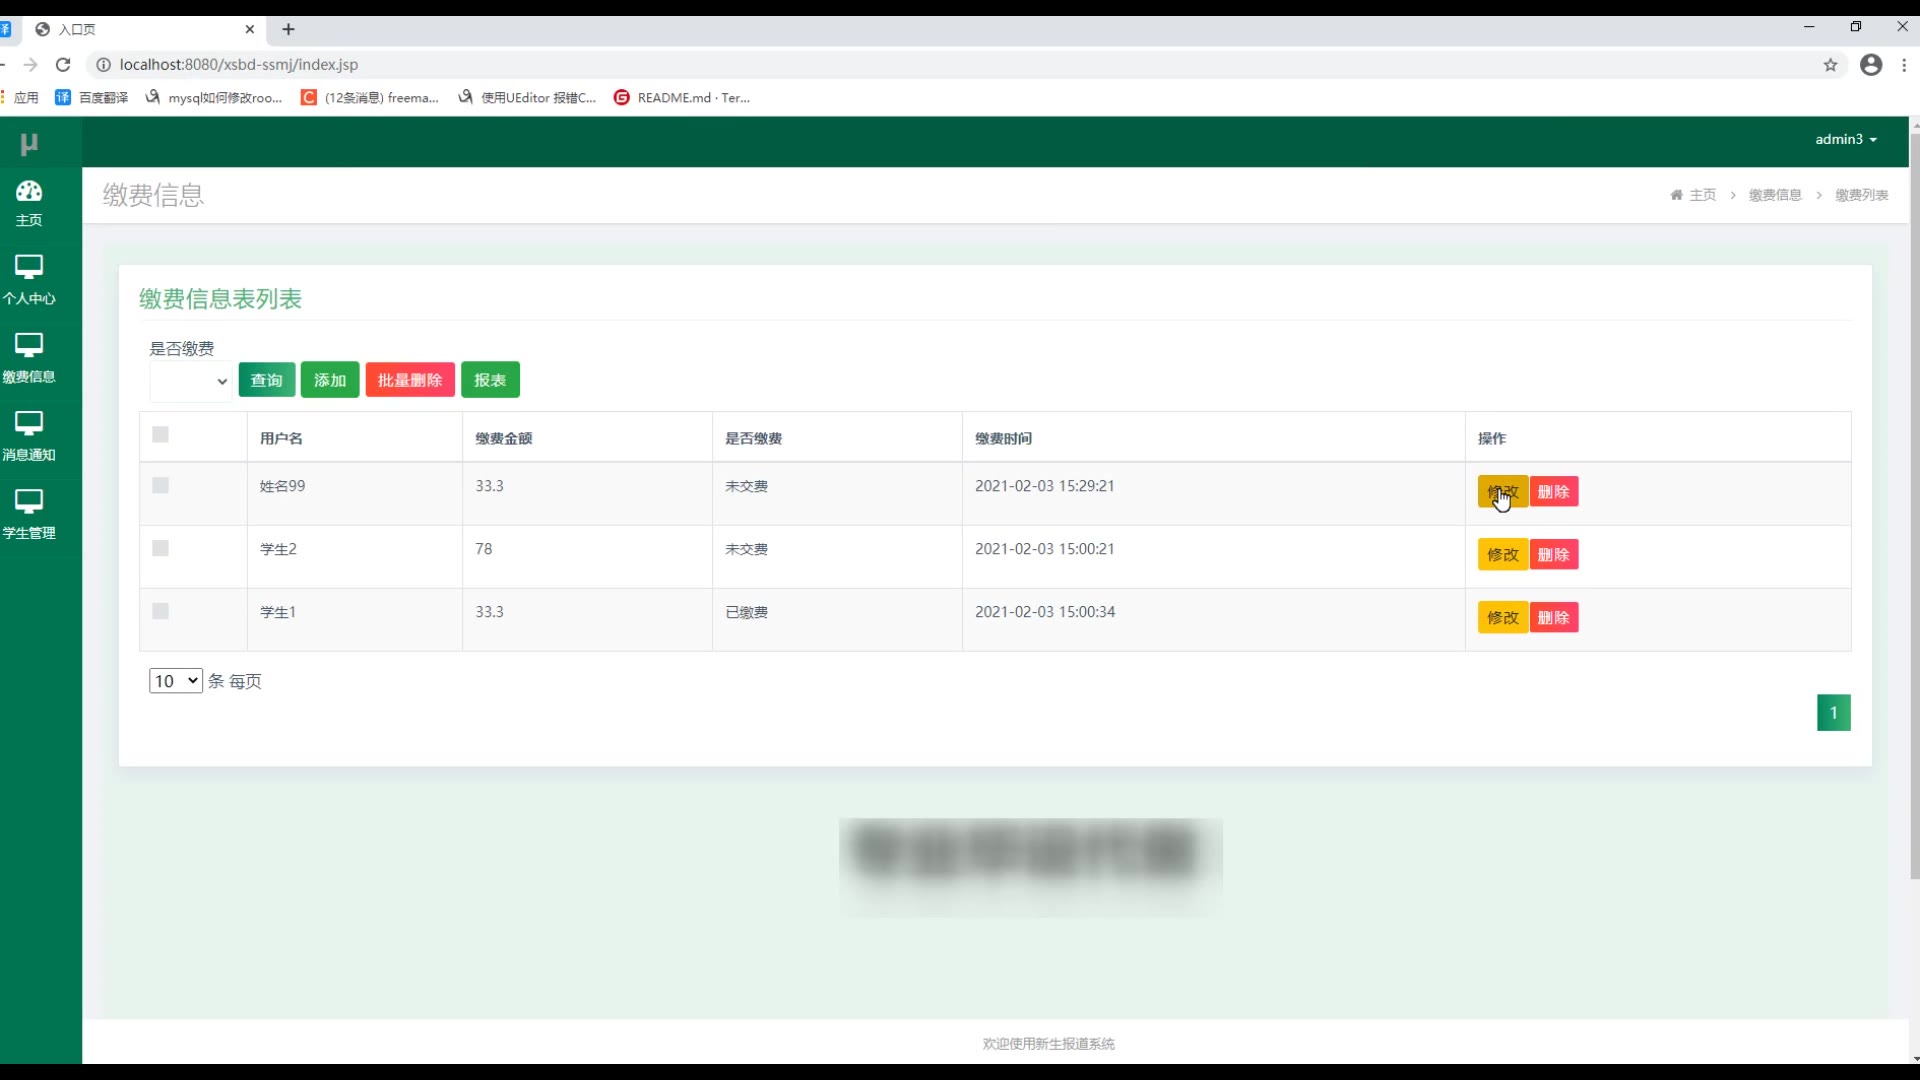Click the page 1 pagination button
Screen dimensions: 1920x1080
click(1833, 713)
